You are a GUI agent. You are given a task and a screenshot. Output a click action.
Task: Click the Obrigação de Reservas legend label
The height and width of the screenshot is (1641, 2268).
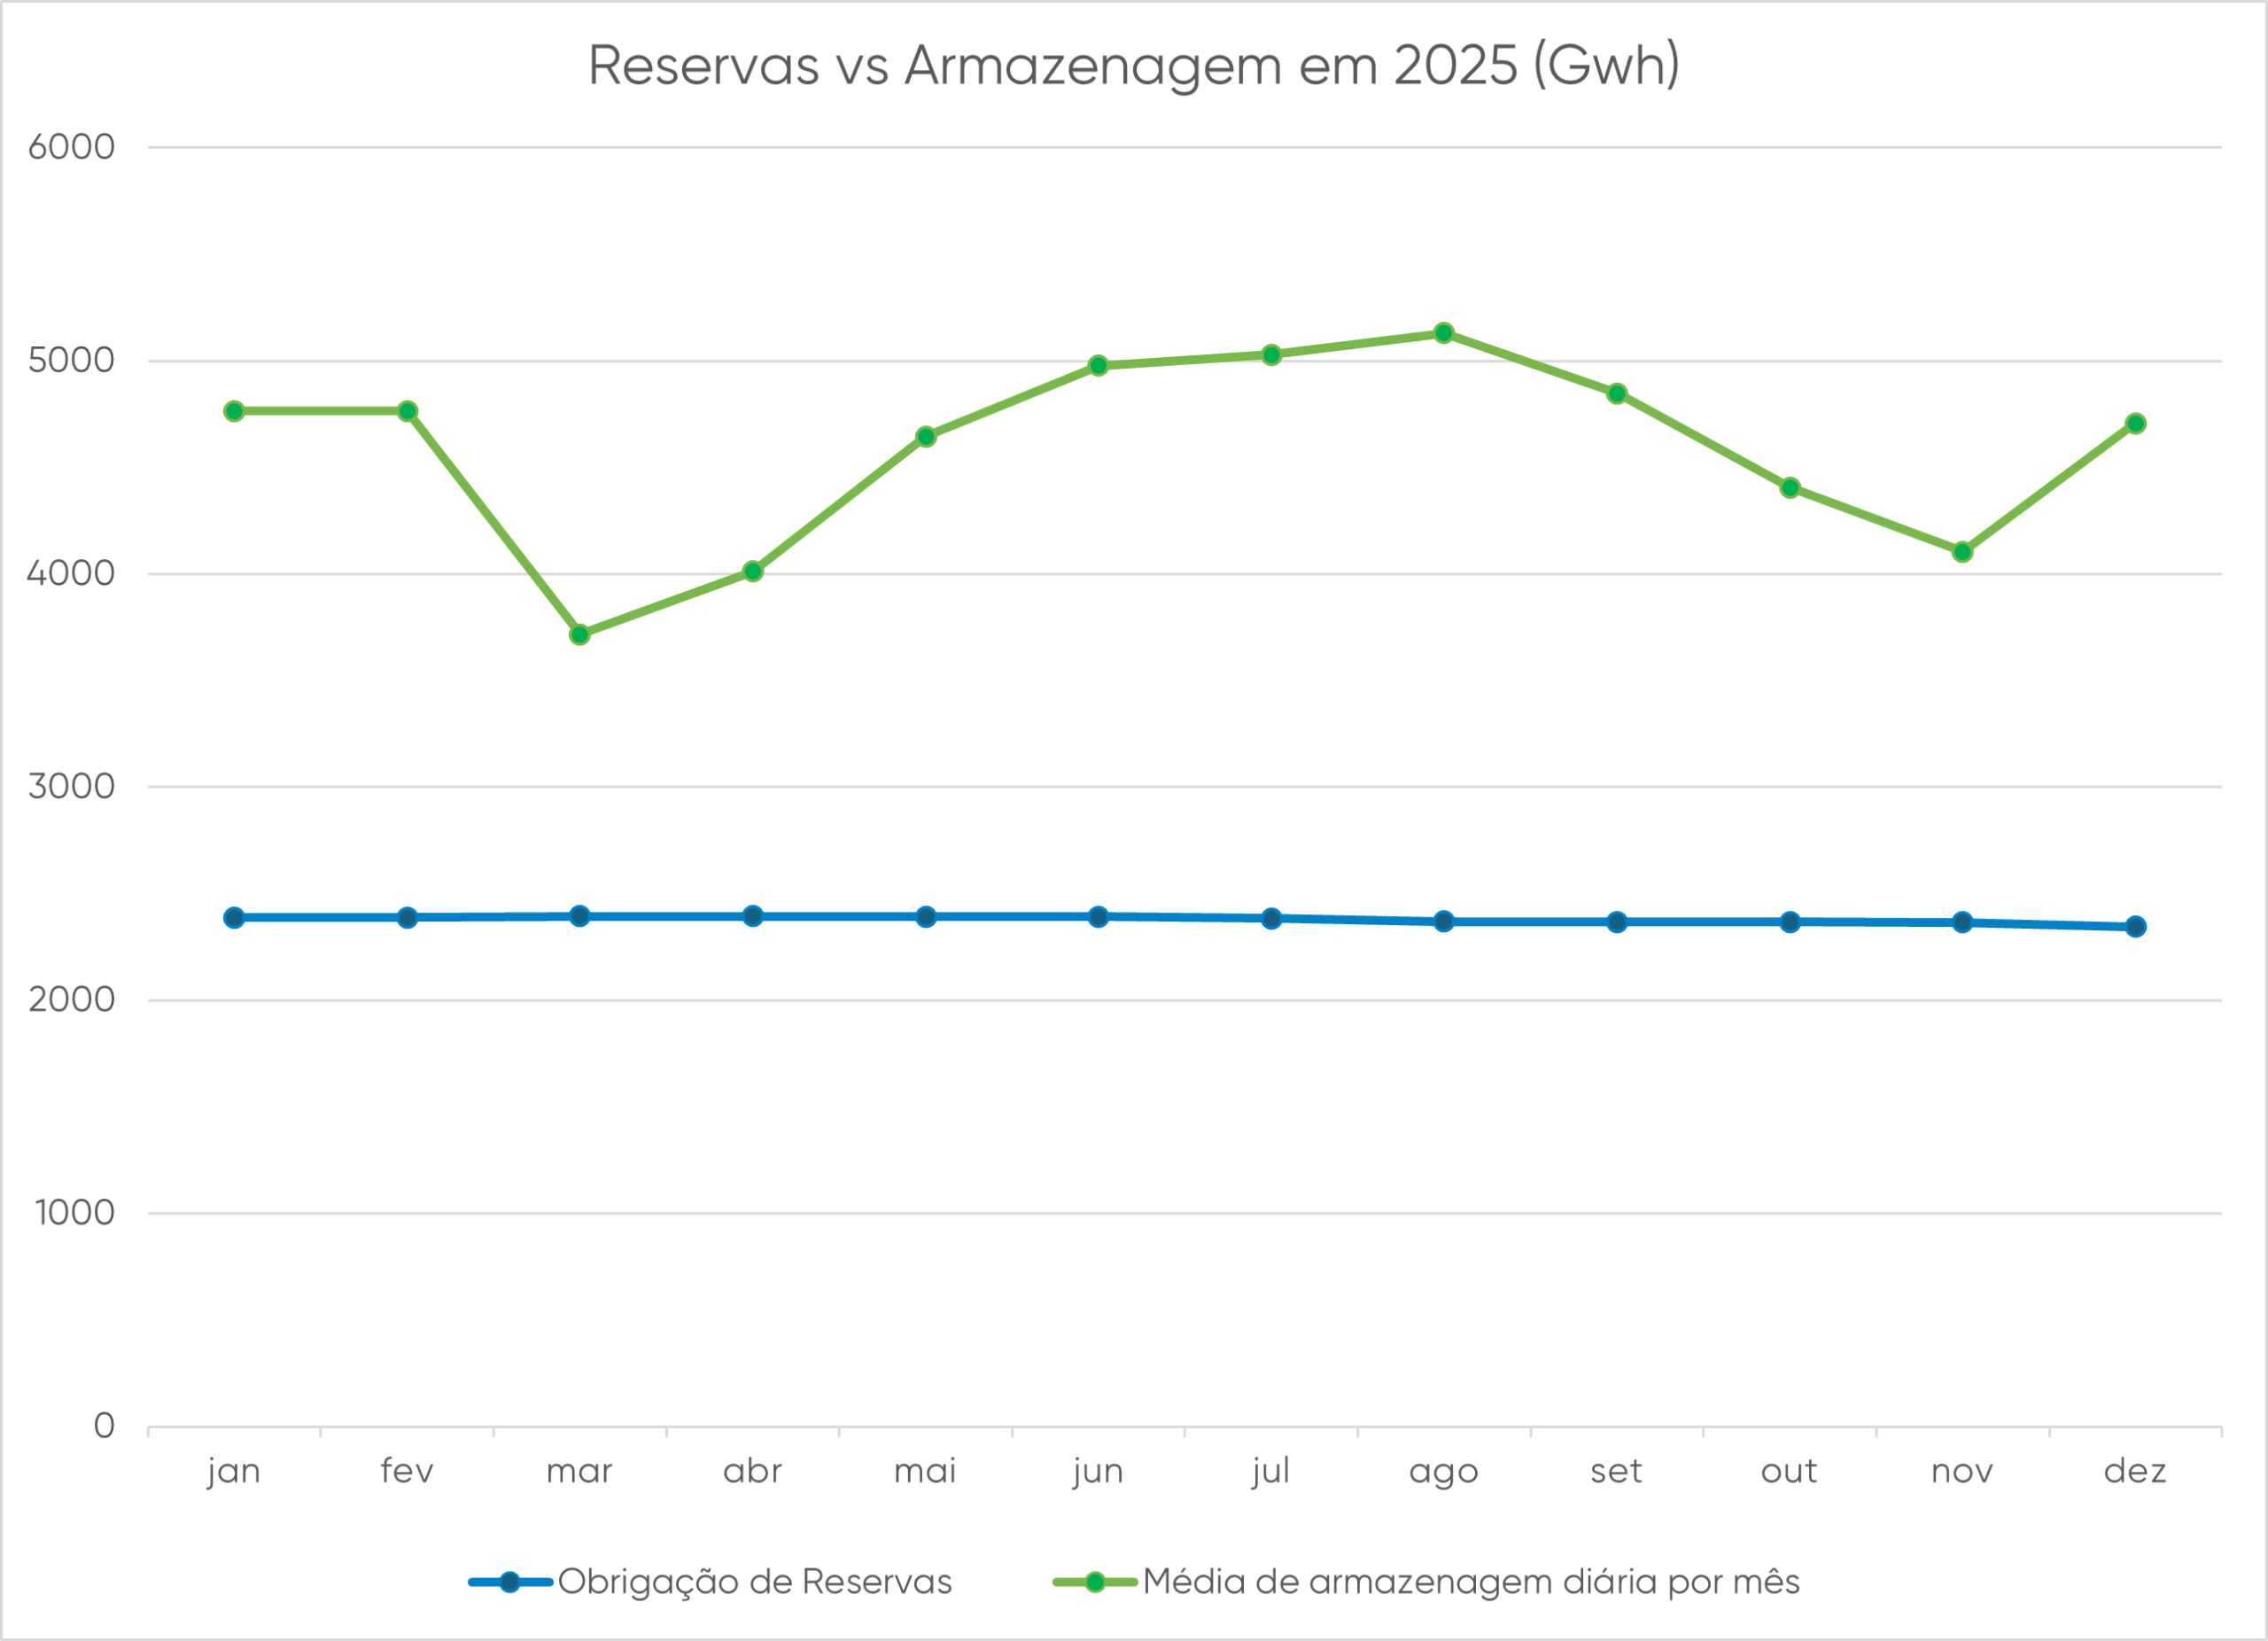click(754, 1582)
